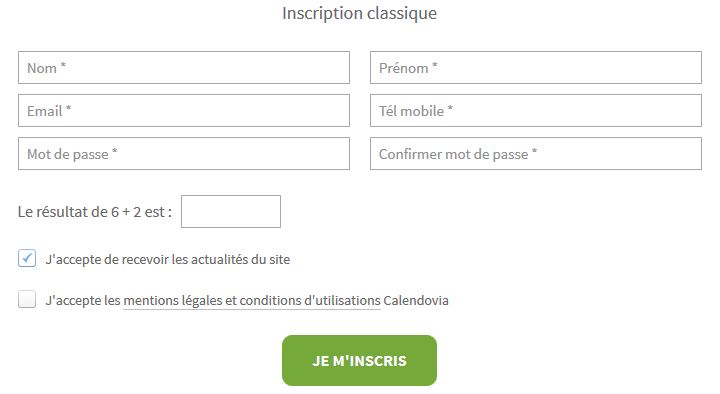Image resolution: width=720 pixels, height=394 pixels.
Task: Click the asterisk after Tél mobile
Action: (x=450, y=108)
